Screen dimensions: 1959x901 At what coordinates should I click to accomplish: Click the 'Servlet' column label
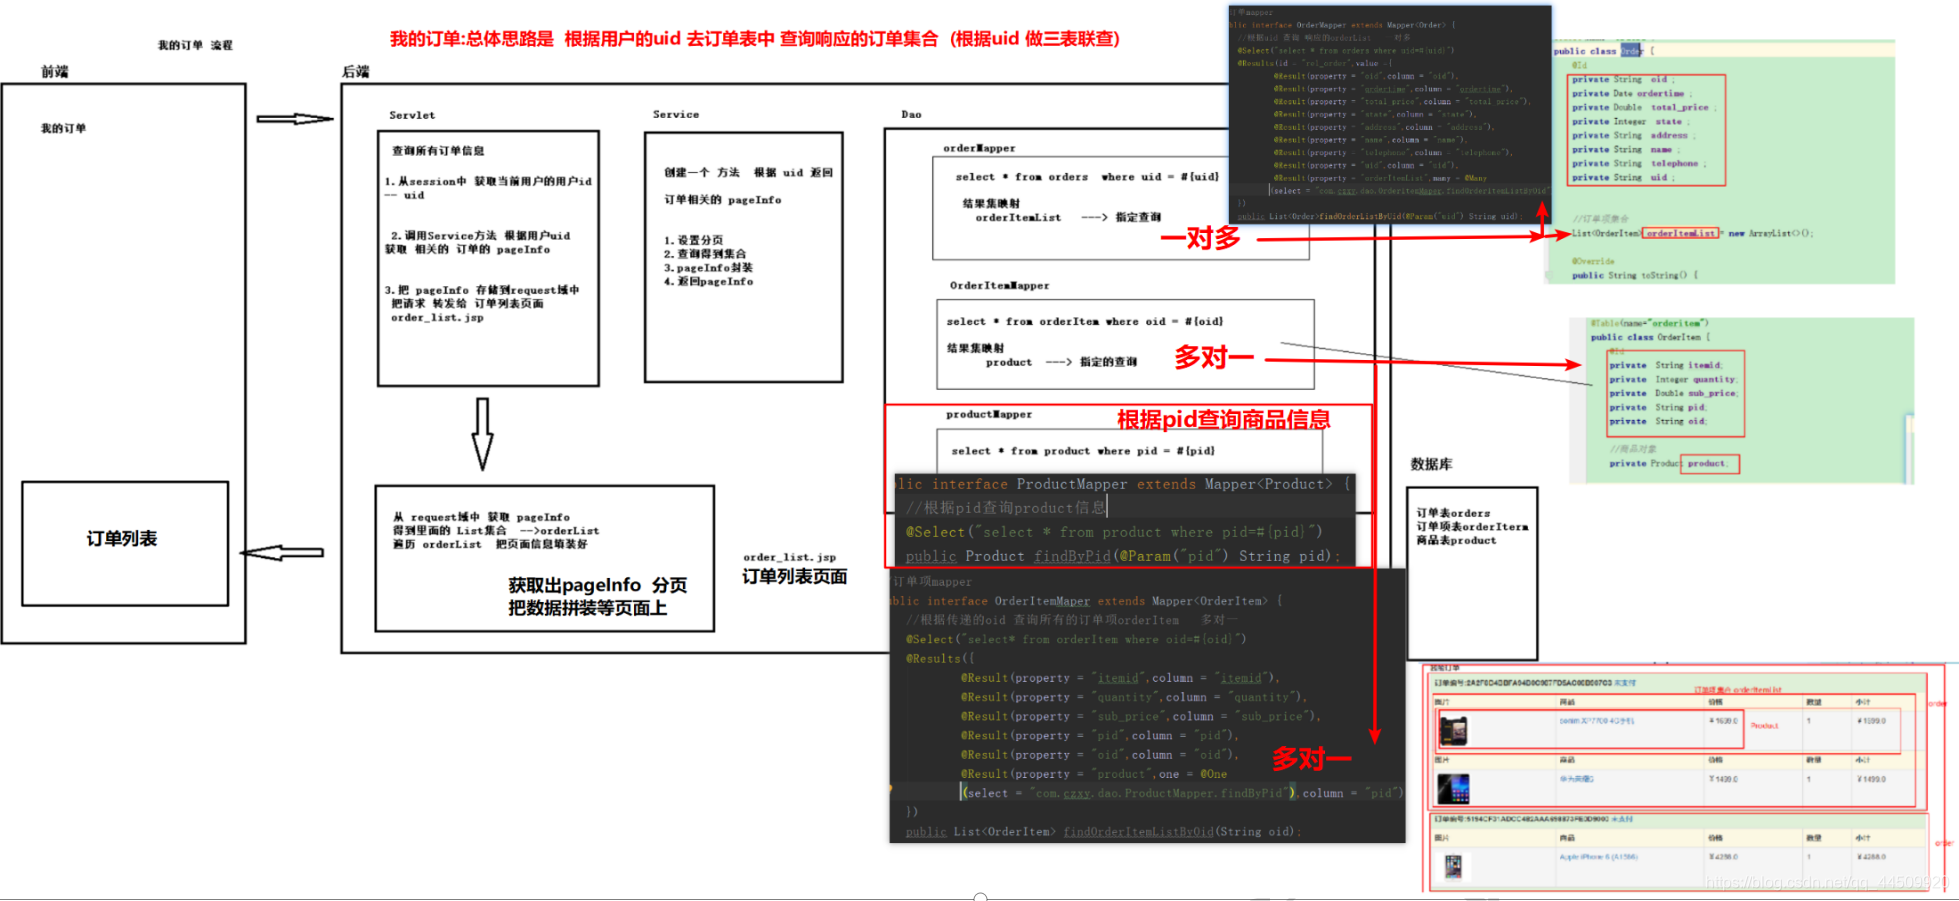412,115
